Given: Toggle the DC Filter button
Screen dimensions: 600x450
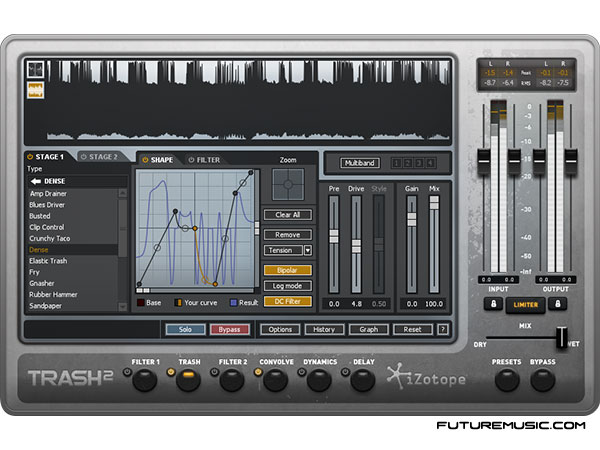Looking at the screenshot, I should click(x=288, y=302).
